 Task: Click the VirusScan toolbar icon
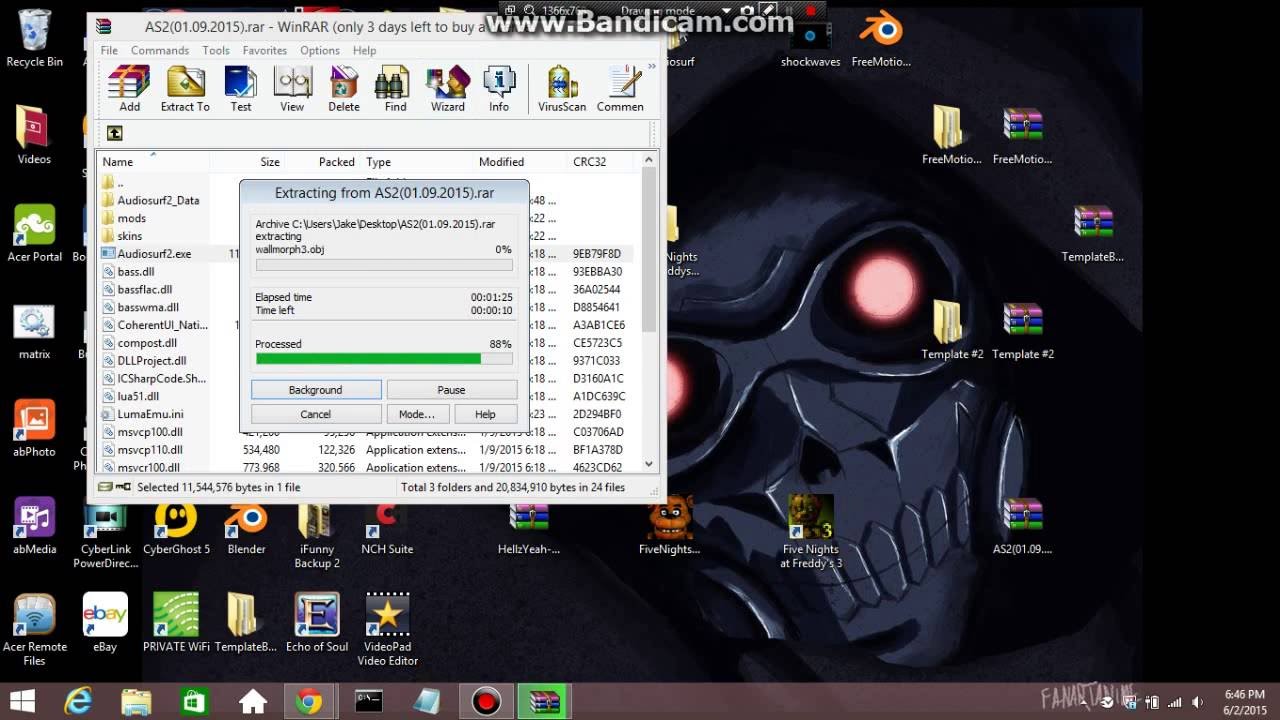pos(562,88)
